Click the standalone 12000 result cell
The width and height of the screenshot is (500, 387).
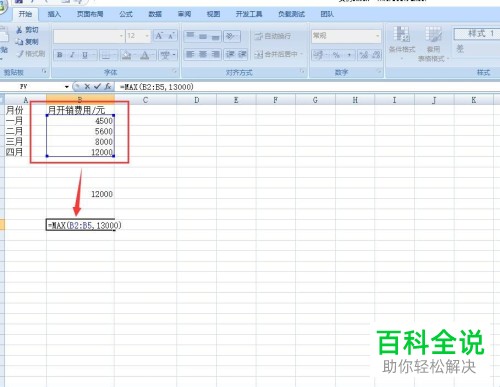80,194
